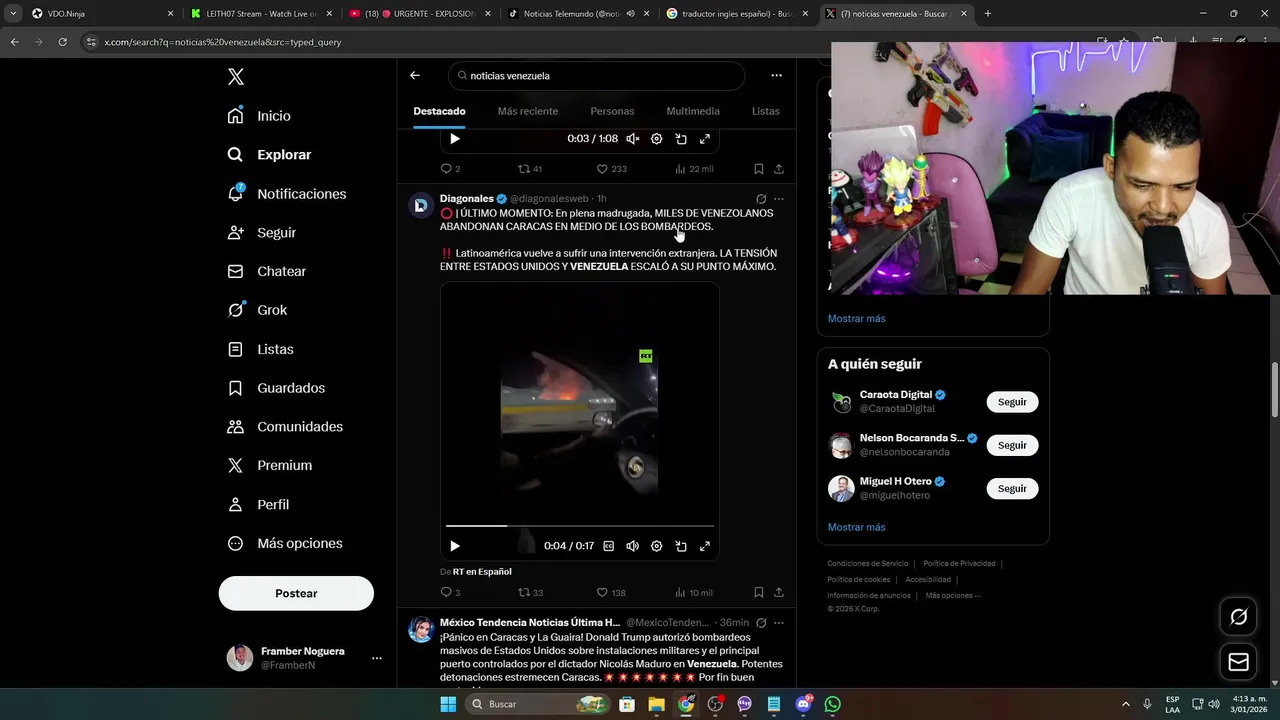This screenshot has width=1280, height=720.
Task: Toggle captions on 0:17 video
Action: point(608,546)
